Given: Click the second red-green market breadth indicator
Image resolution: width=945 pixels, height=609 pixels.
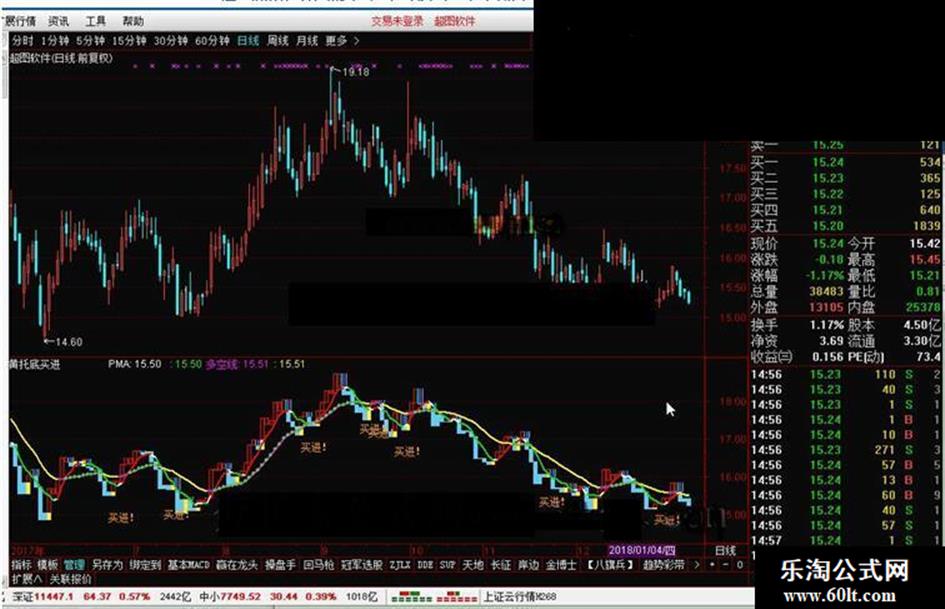Looking at the screenshot, I should click(457, 598).
